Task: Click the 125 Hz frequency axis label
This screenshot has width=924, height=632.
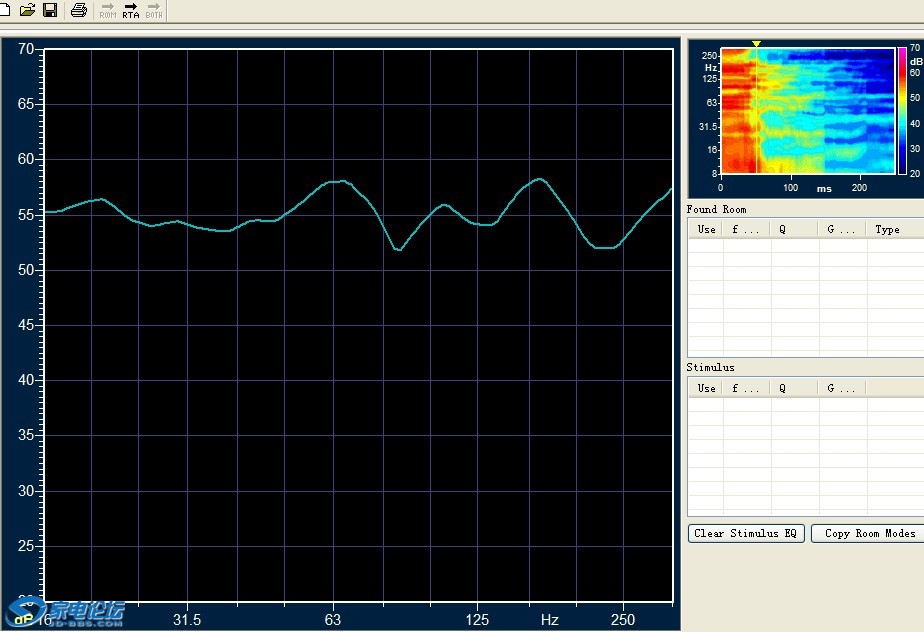Action: pos(477,620)
